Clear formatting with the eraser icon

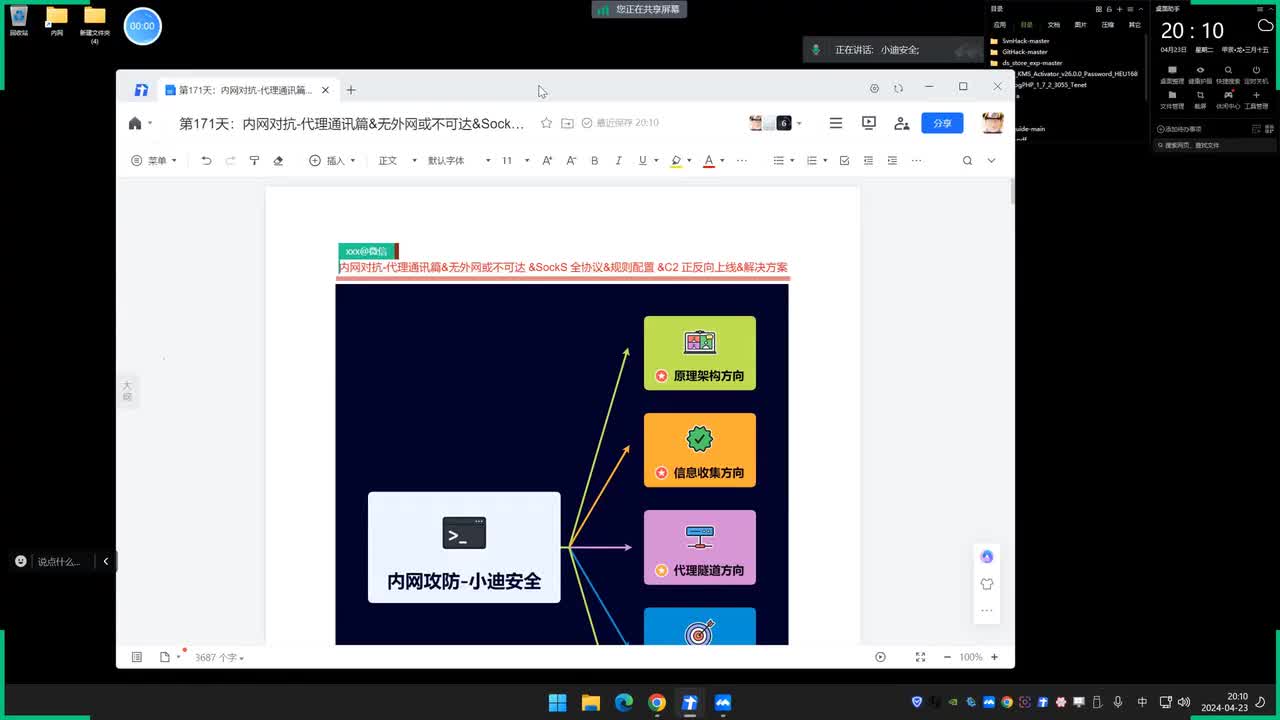pyautogui.click(x=278, y=160)
